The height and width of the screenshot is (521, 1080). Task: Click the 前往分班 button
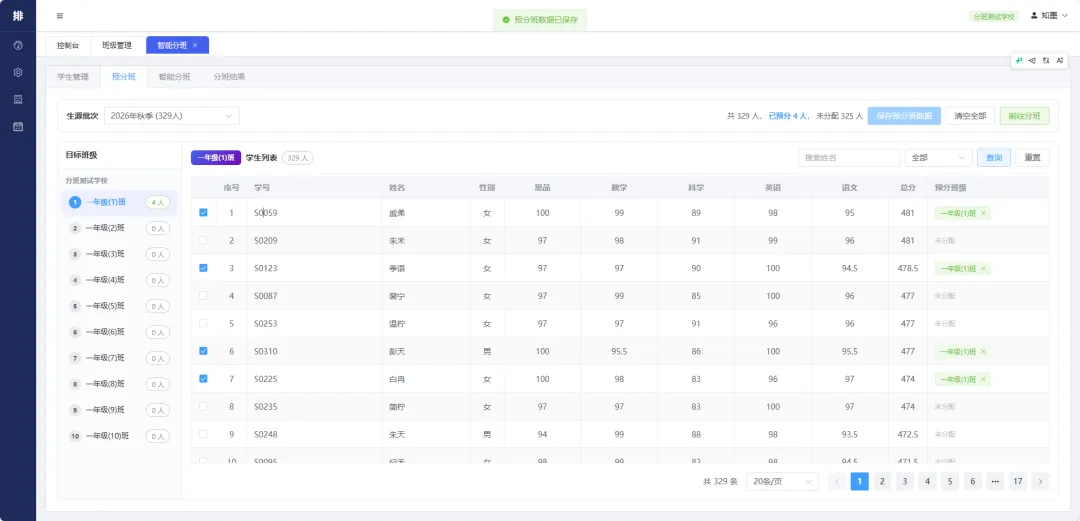[1025, 116]
